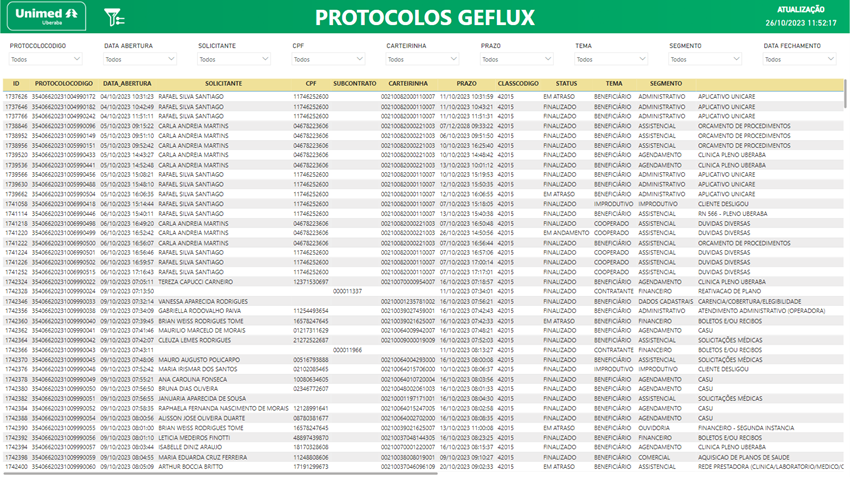Click the update timestamp 26/10/2023 11:52:17
850x477 pixels.
[801, 23]
